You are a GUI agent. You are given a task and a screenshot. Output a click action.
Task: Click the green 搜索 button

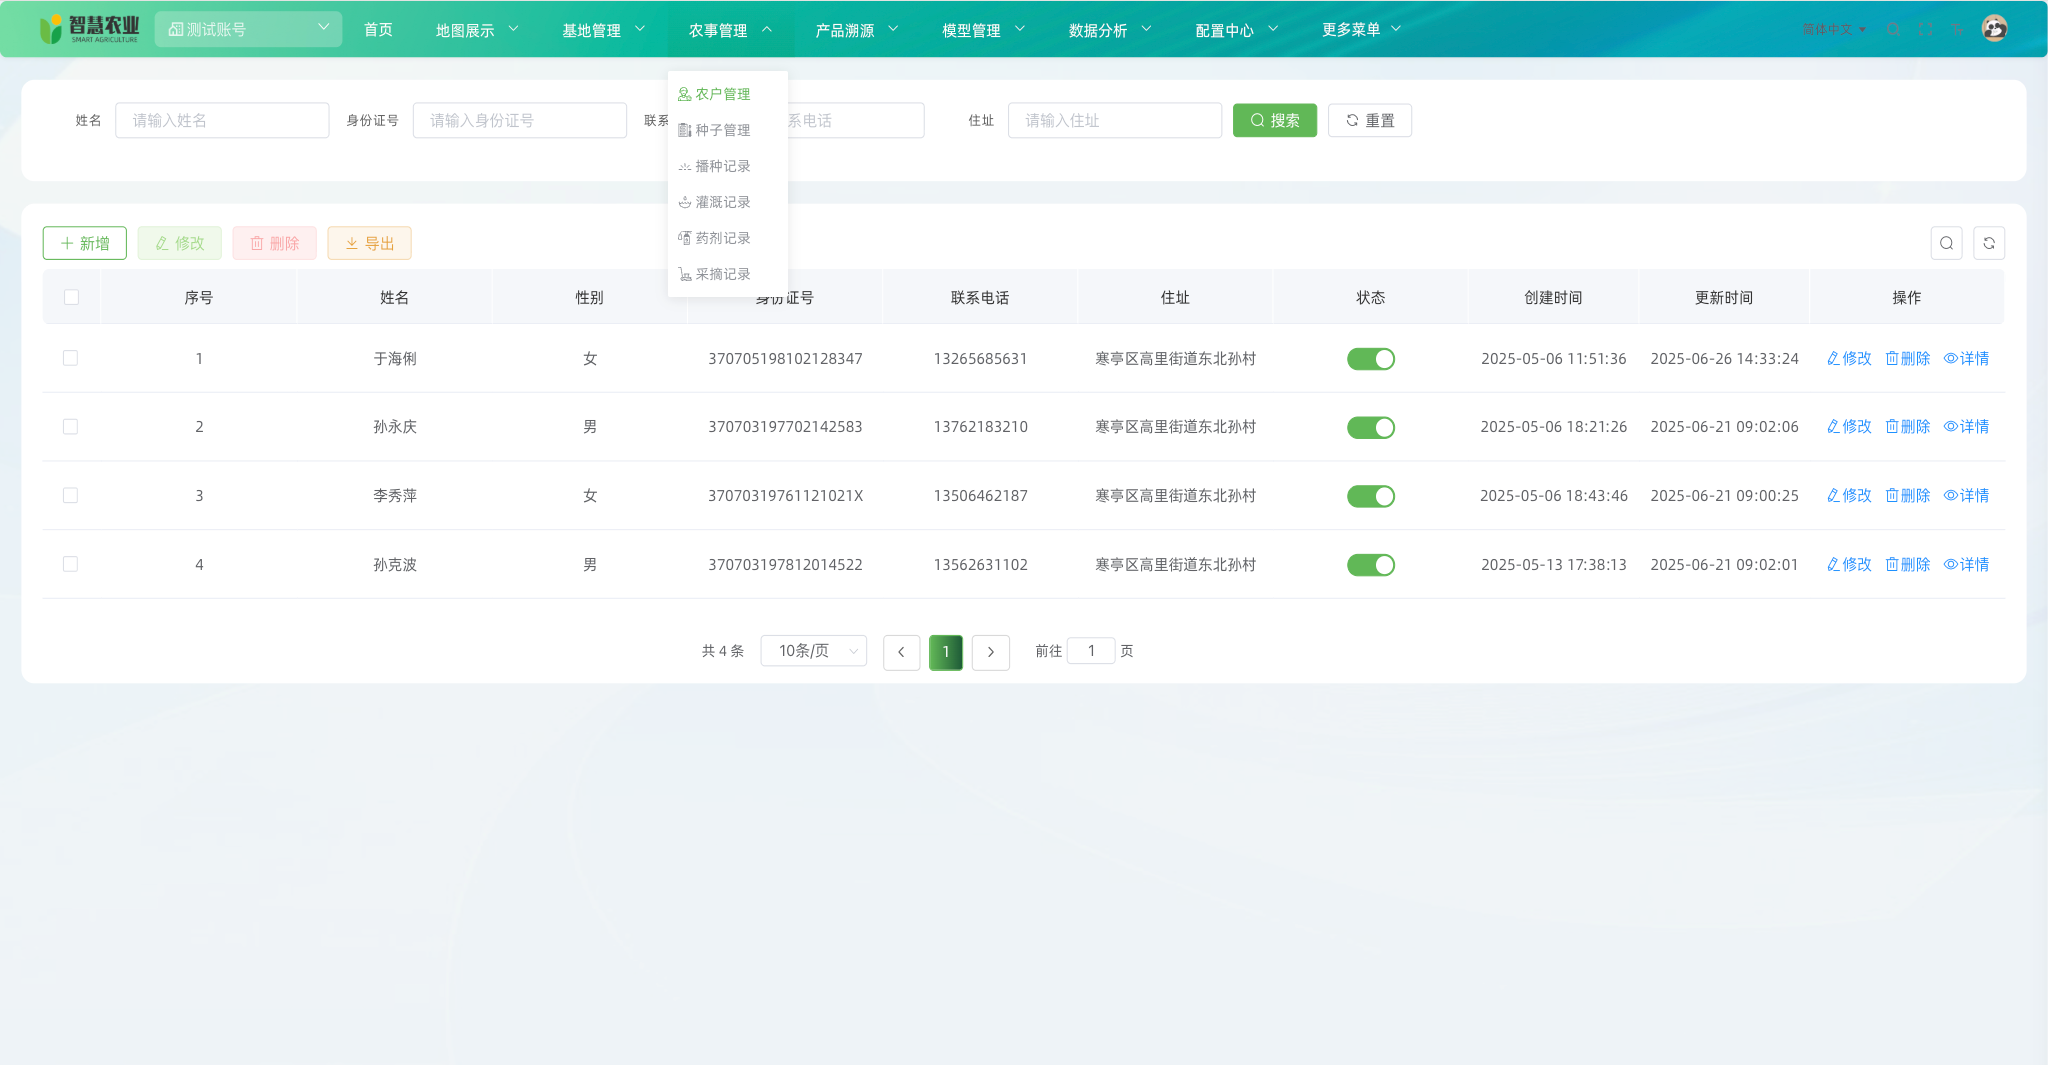coord(1274,120)
